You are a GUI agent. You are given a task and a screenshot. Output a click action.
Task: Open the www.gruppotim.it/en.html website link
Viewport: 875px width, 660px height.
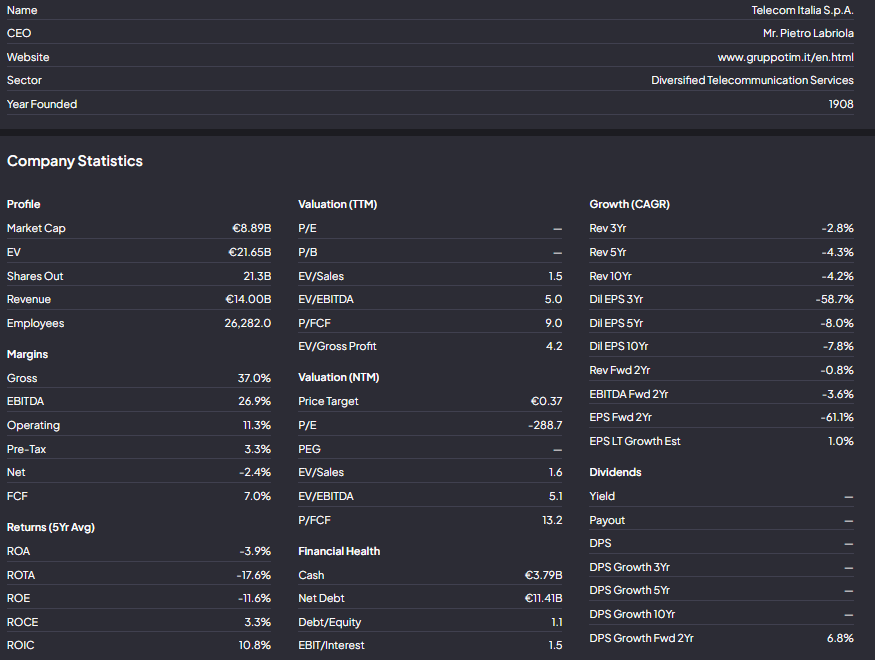tap(785, 57)
